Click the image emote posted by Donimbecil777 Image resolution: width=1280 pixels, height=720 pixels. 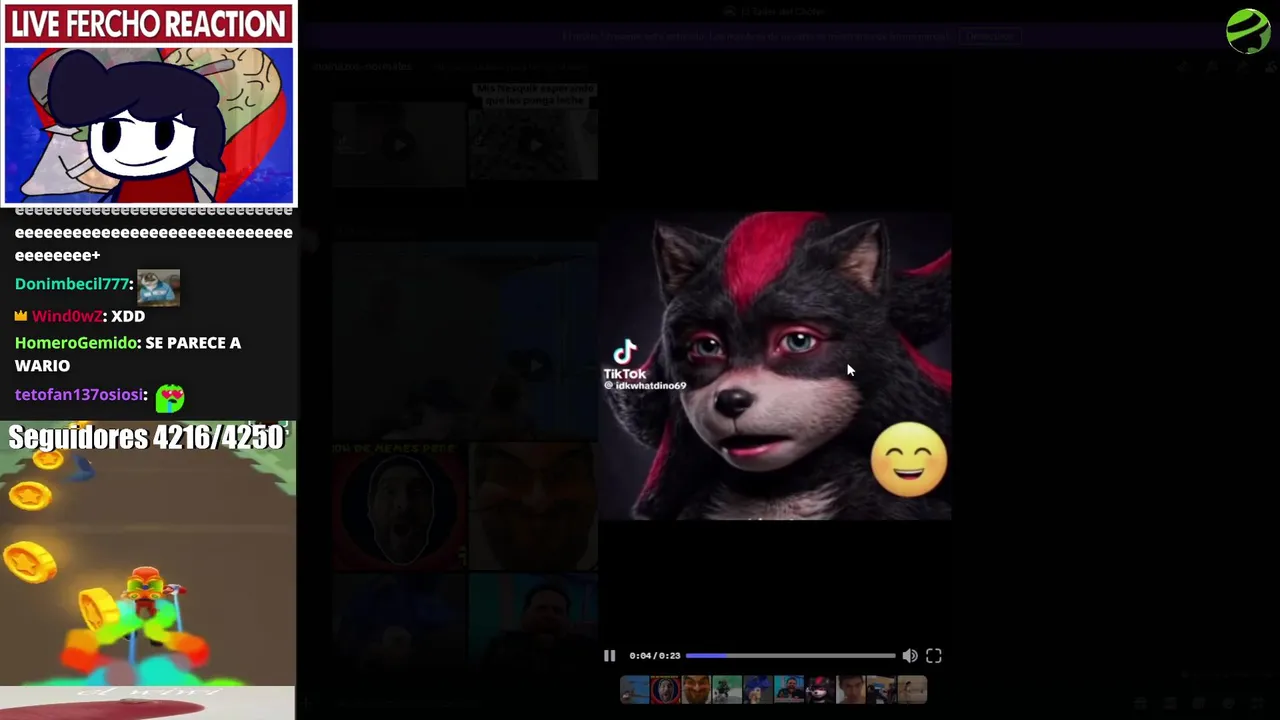click(158, 287)
